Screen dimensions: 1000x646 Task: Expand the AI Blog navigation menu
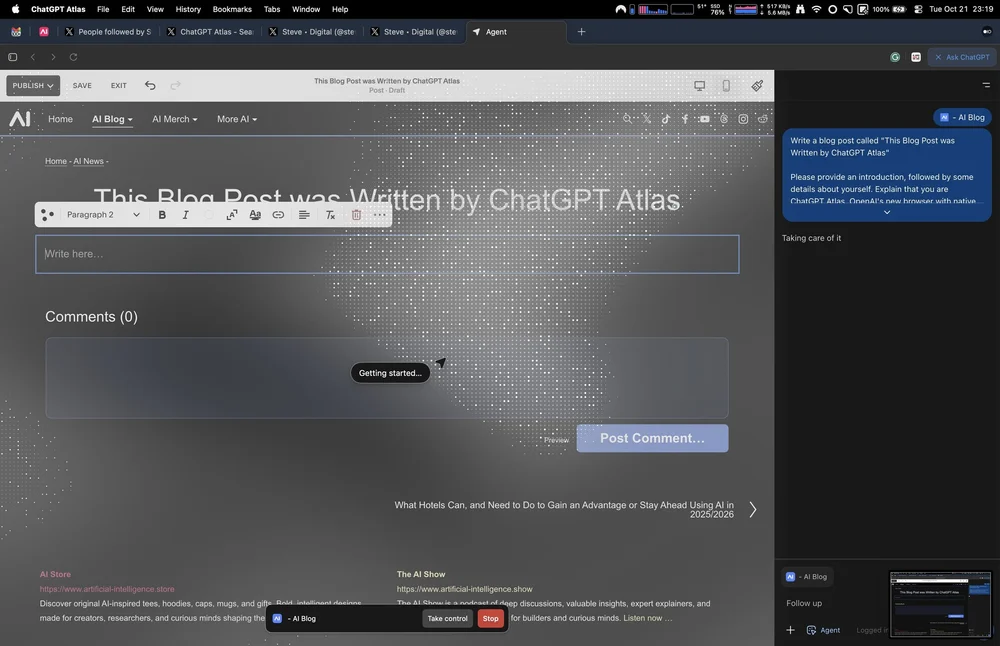[x=112, y=119]
